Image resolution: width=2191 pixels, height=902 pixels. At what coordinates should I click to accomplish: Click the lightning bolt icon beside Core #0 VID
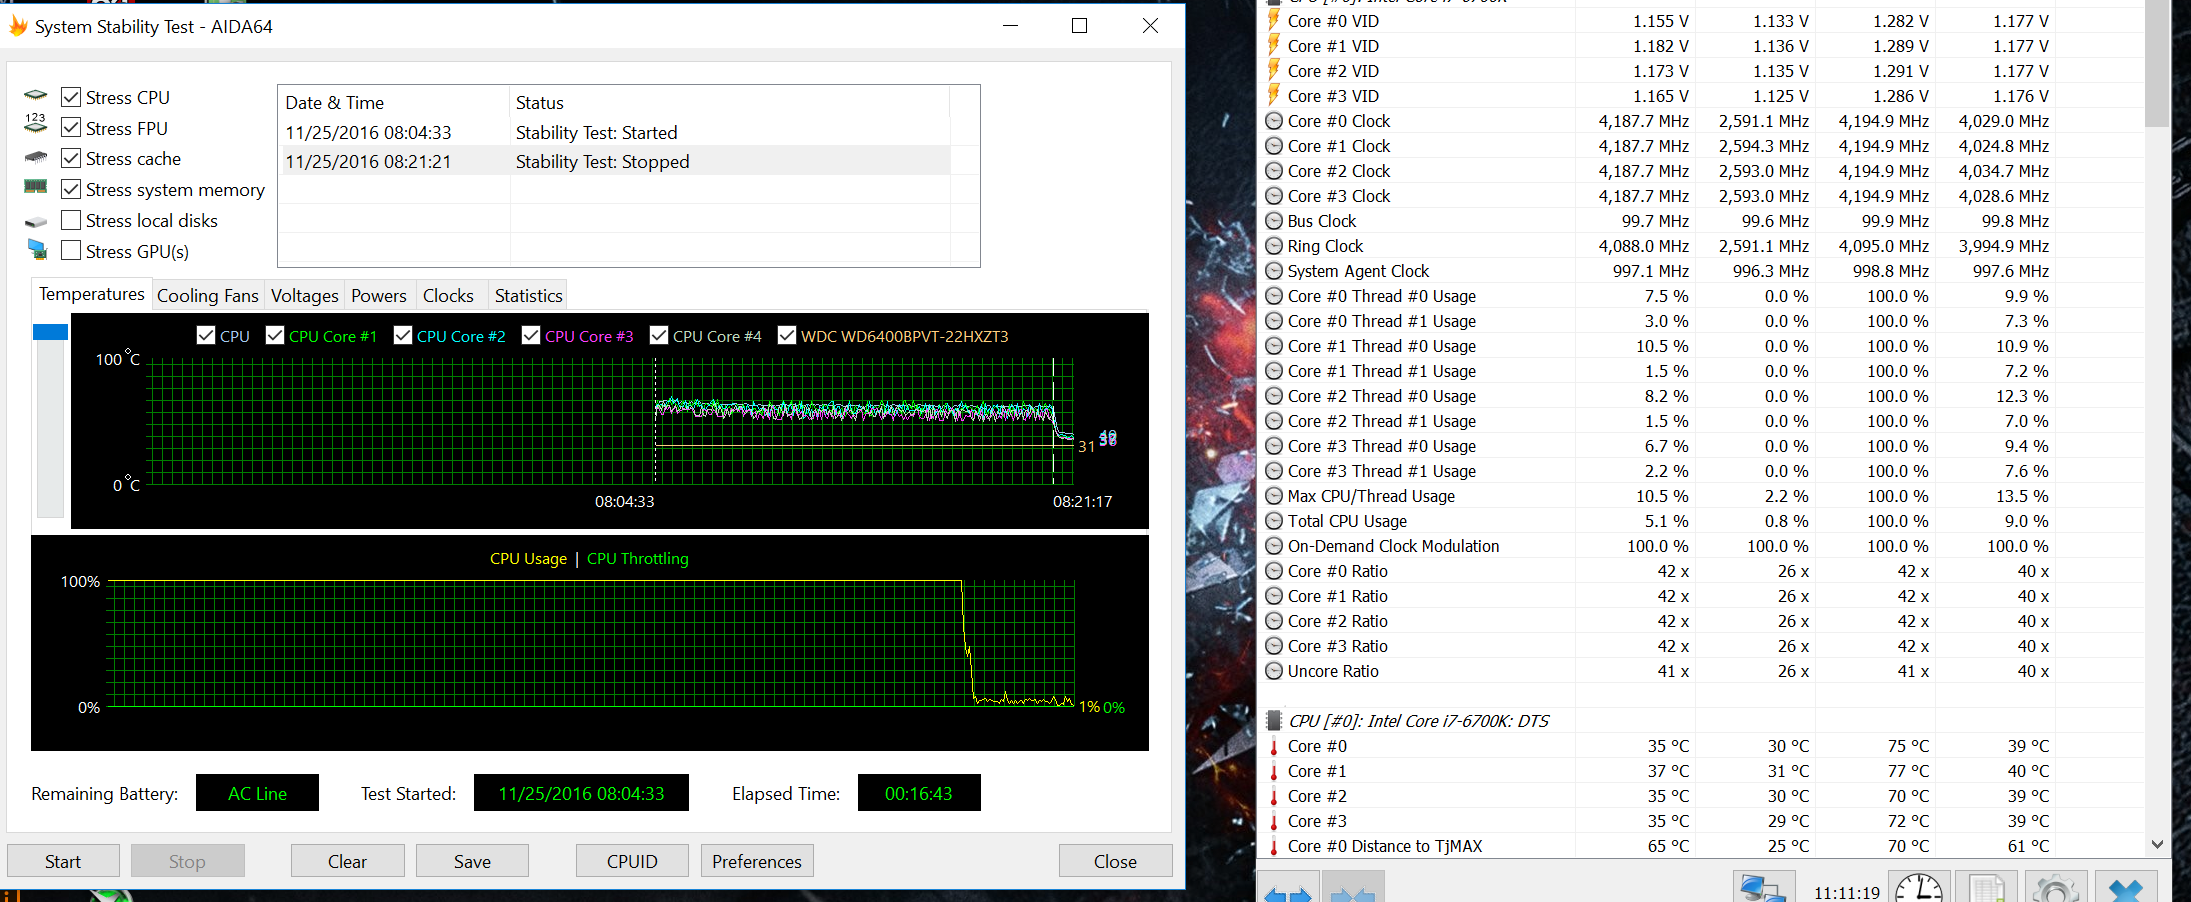1274,20
